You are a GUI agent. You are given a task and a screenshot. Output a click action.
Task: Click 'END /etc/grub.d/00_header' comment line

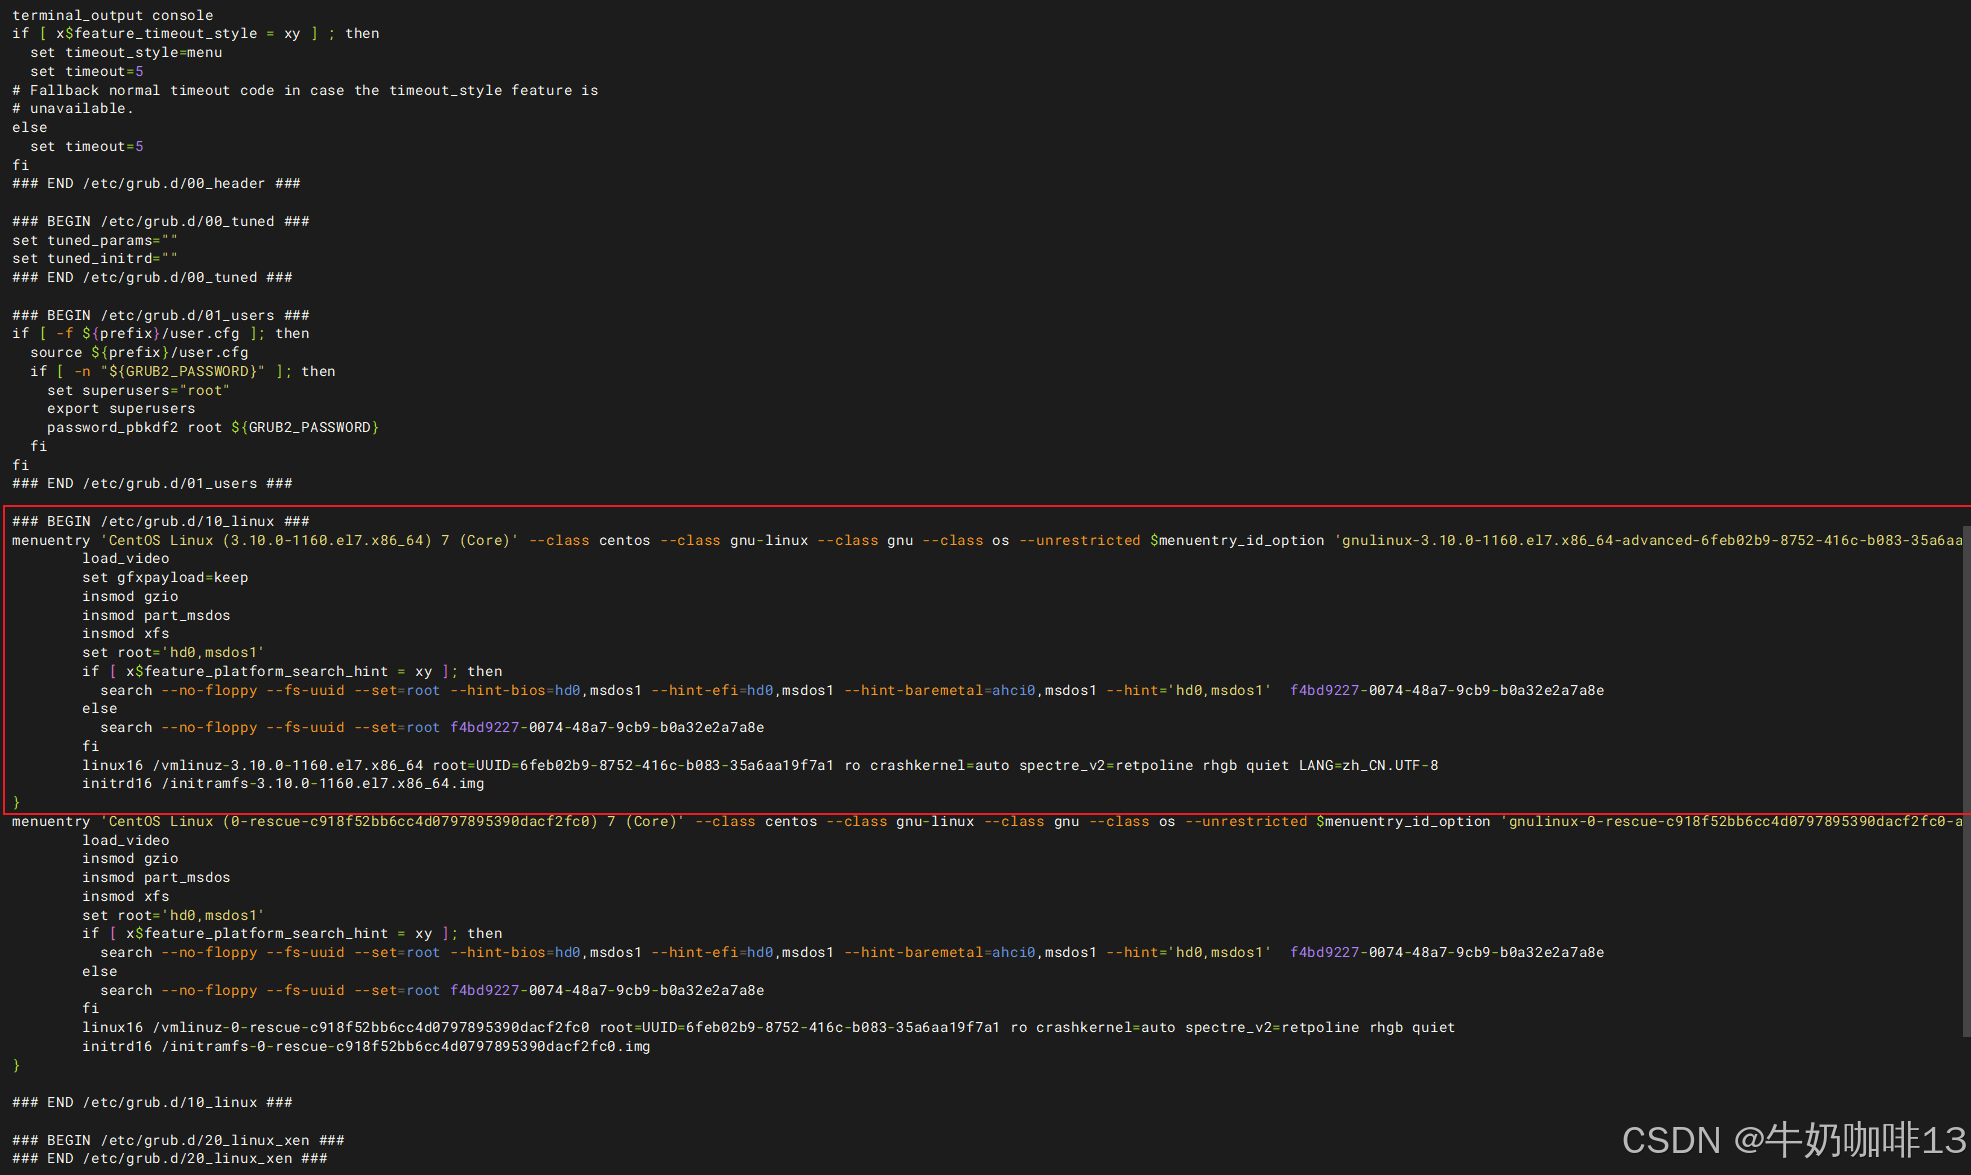(156, 183)
